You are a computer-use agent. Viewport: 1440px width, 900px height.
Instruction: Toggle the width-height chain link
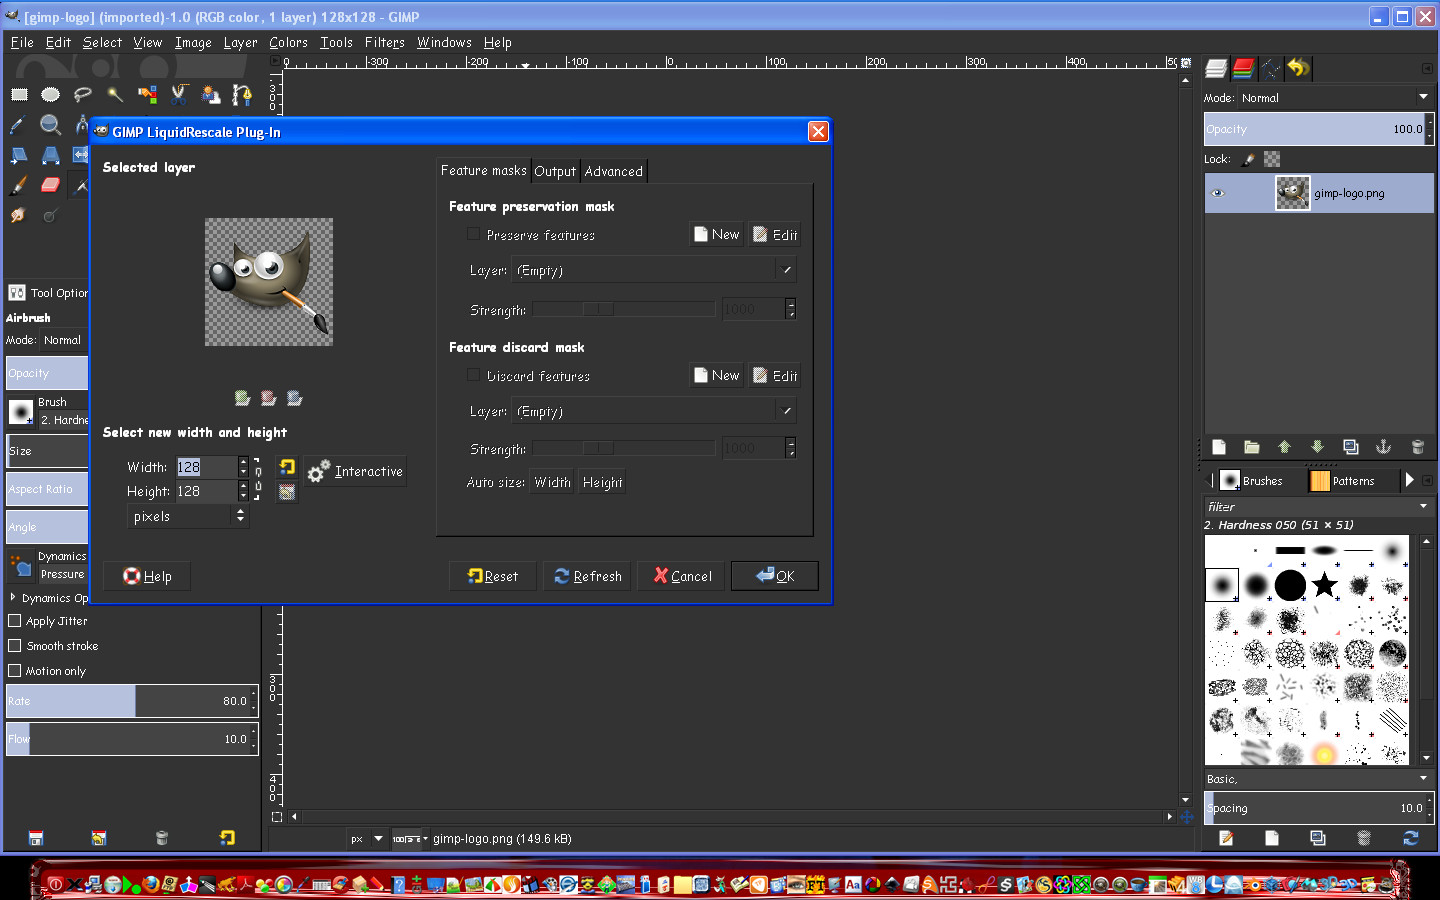(258, 479)
